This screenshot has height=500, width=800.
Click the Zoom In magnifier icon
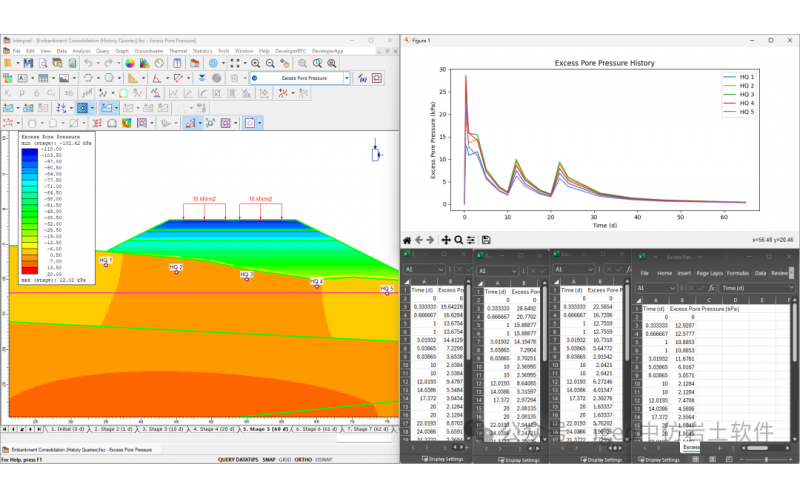tap(256, 63)
